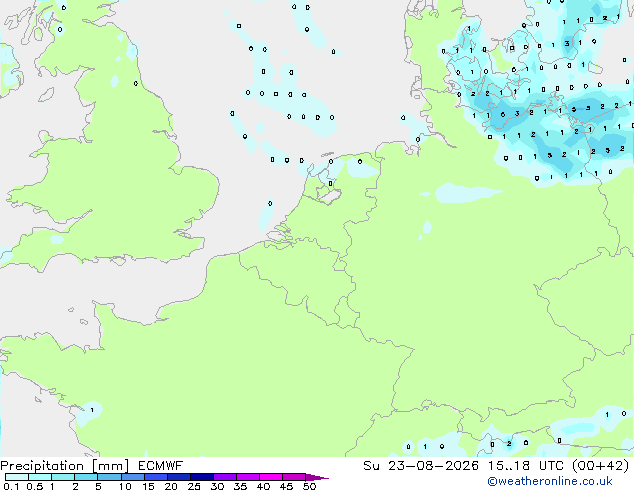Pick the legend swatch between 0.1 and 0.5
This screenshot has width=634, height=490.
[17, 477]
